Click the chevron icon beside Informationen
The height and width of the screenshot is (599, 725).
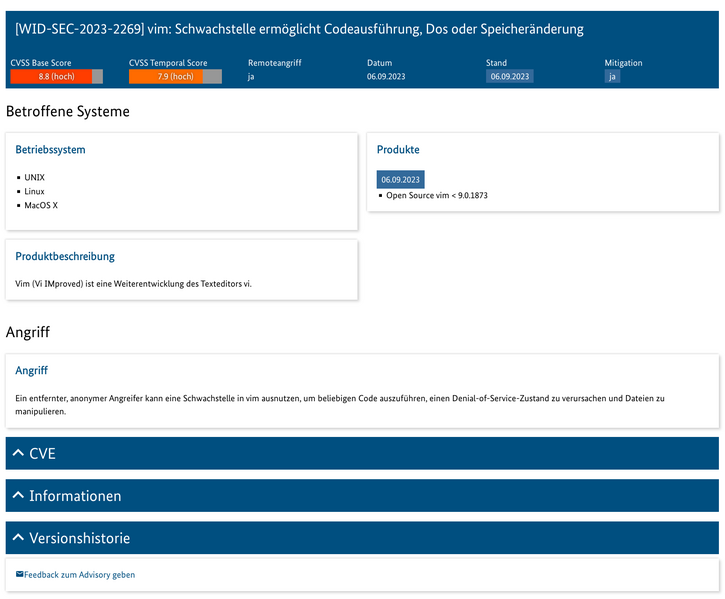pos(18,496)
